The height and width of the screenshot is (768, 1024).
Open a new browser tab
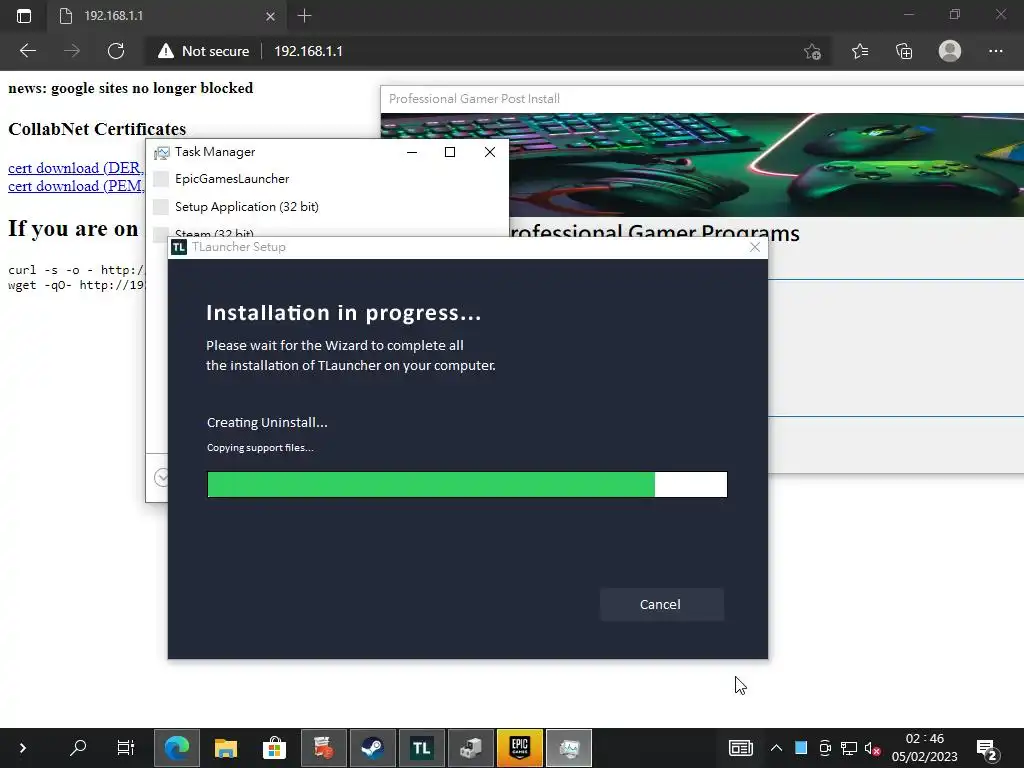pyautogui.click(x=304, y=16)
